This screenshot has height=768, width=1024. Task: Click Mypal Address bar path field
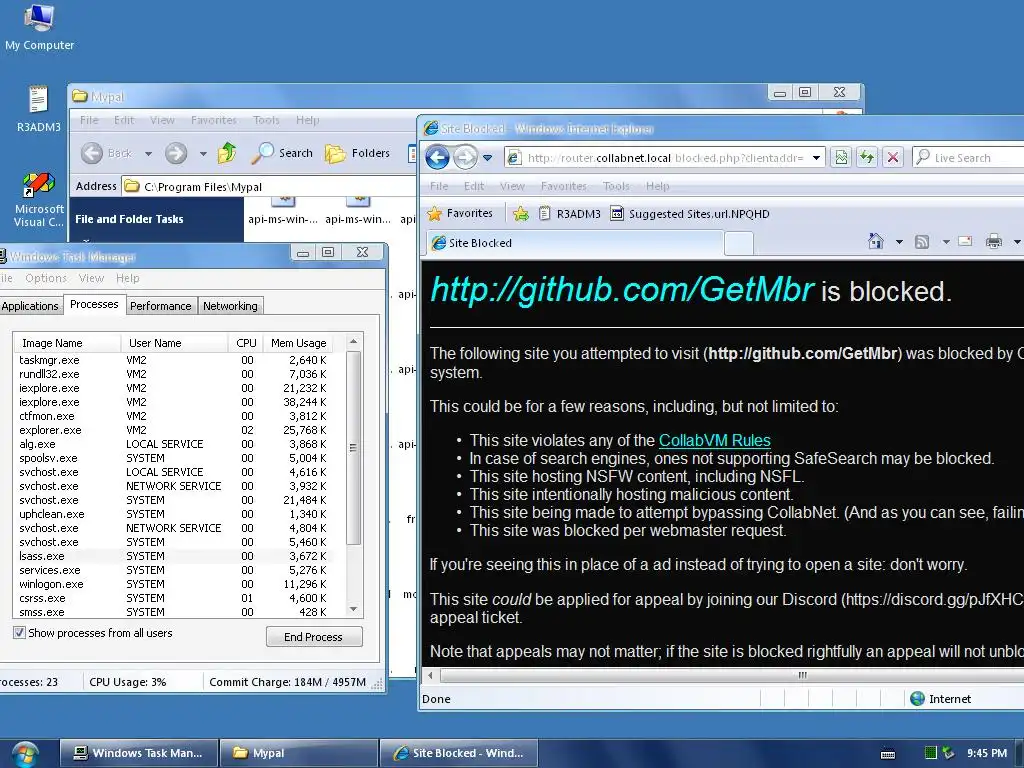point(271,187)
